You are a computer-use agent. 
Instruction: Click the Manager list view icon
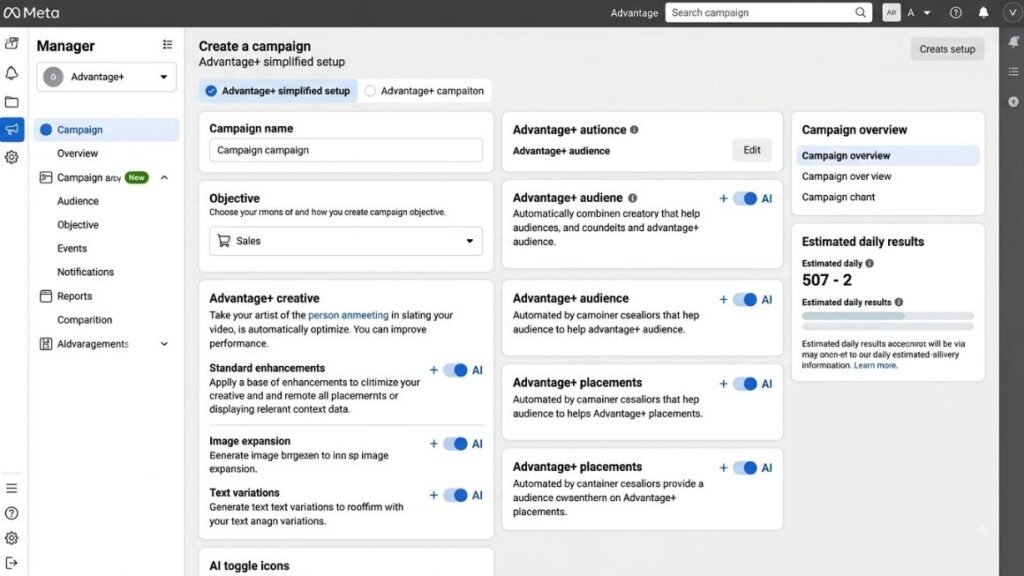168,44
